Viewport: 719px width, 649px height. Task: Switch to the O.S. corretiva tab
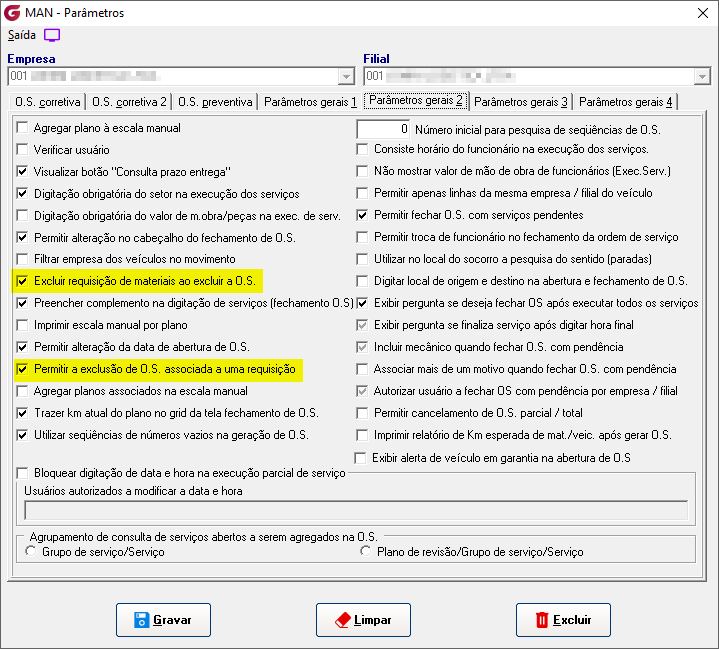(48, 102)
